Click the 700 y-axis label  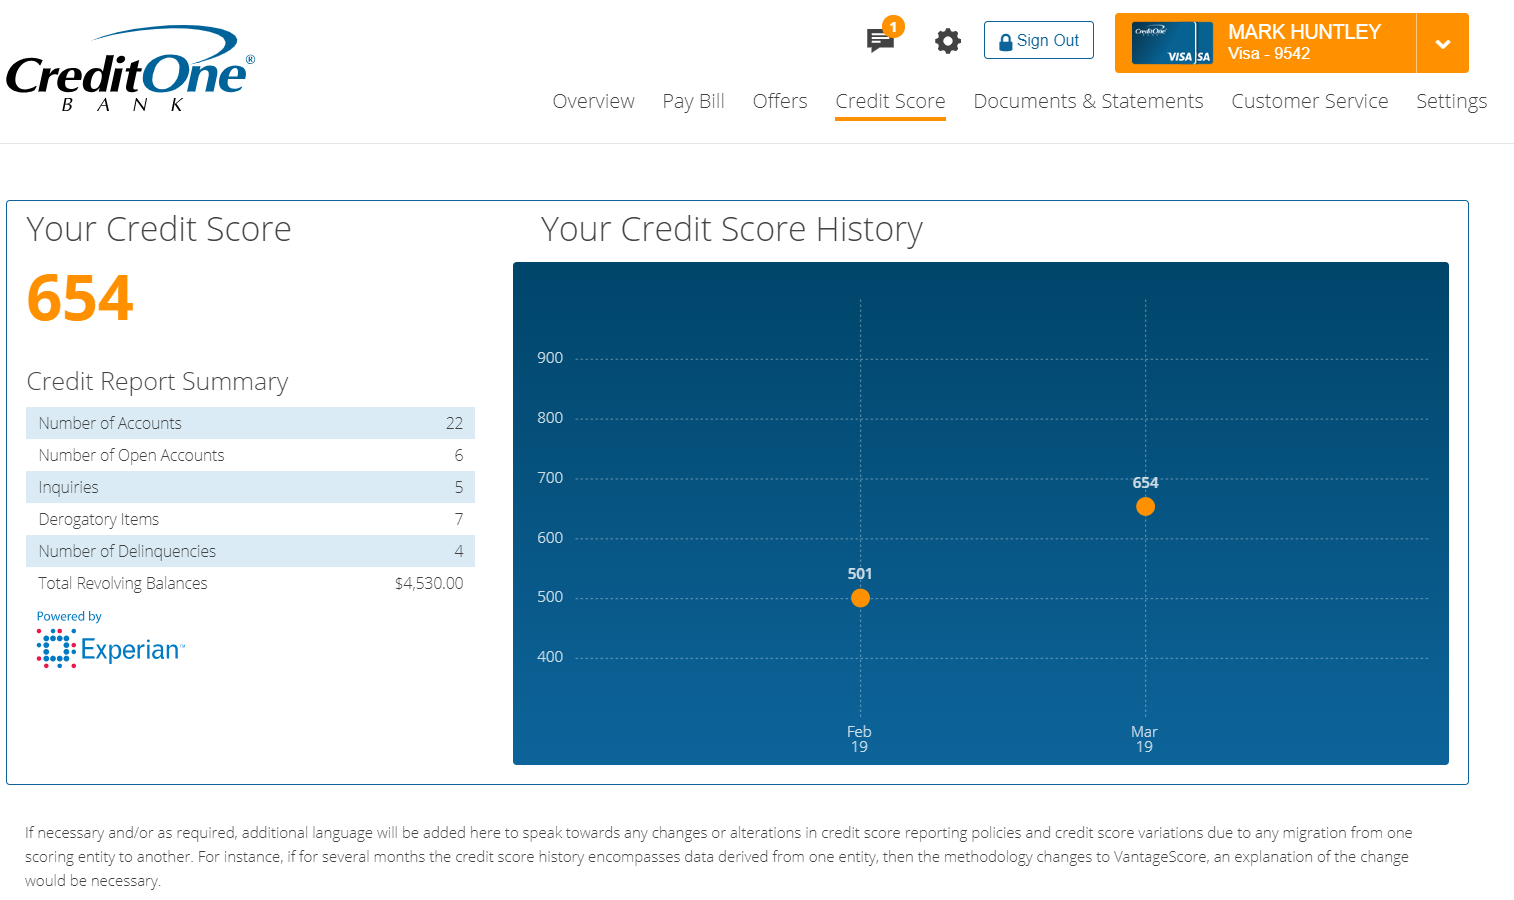(550, 478)
